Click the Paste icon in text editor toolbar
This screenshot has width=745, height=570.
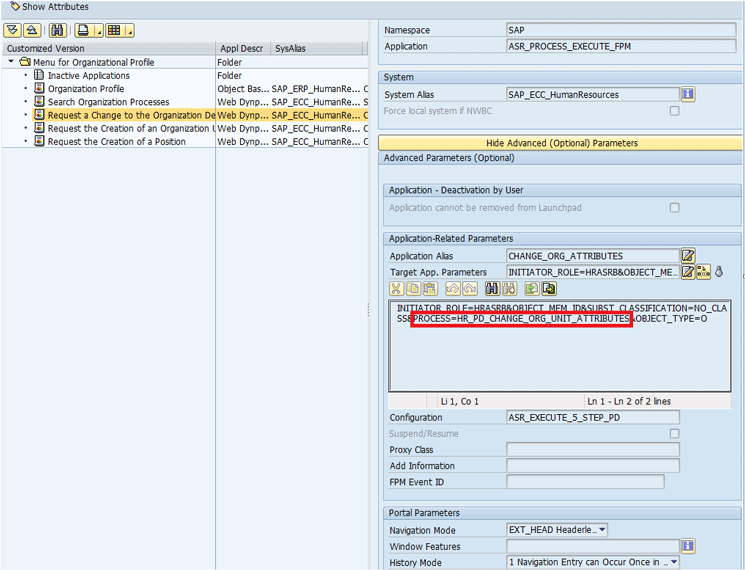click(x=430, y=288)
